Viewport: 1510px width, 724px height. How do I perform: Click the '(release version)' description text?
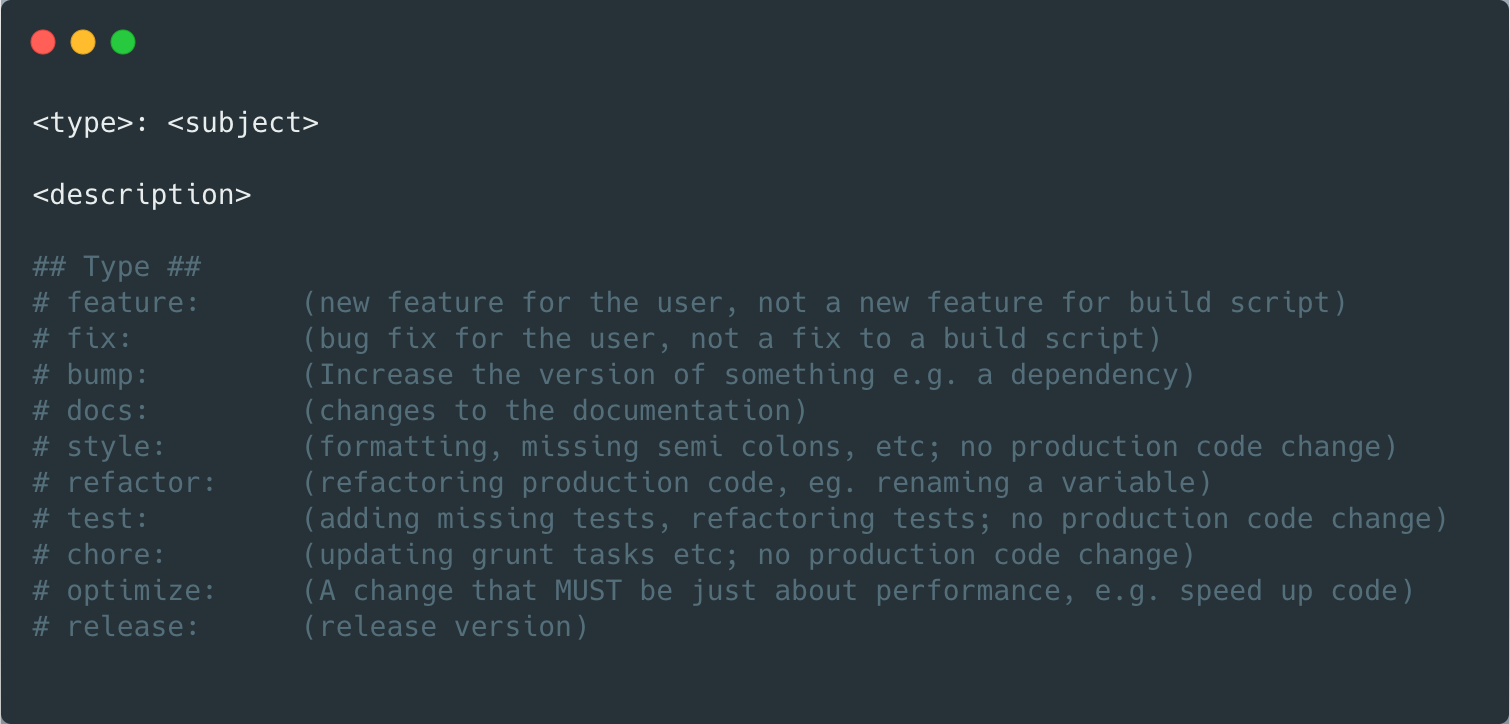(x=445, y=627)
